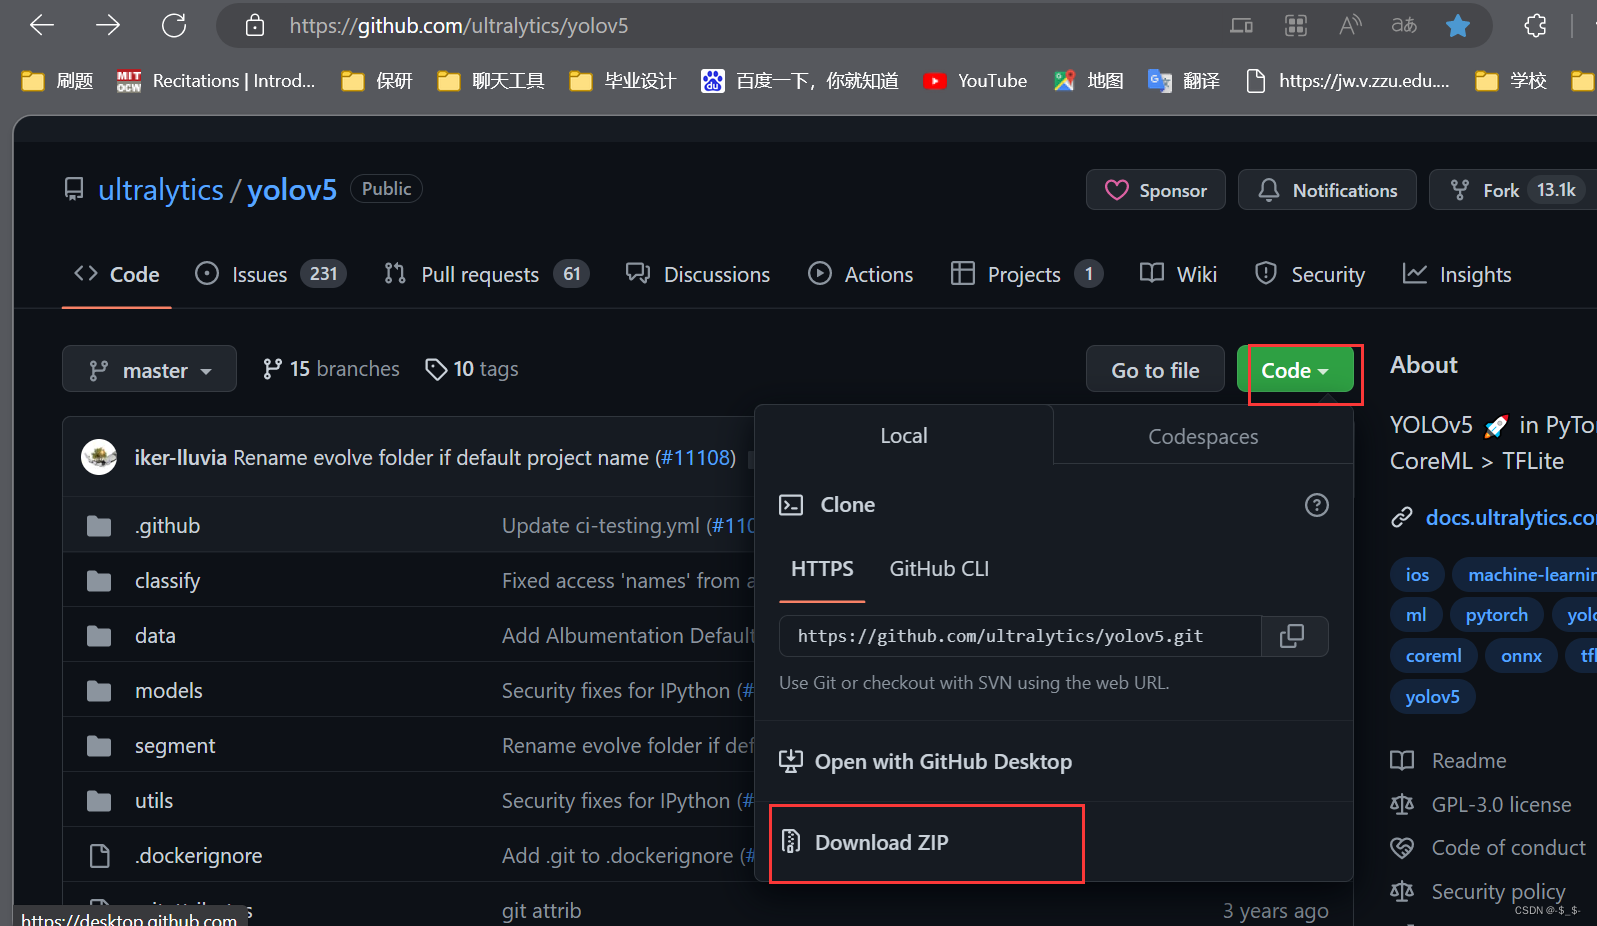Open the 百度一下 bookmark

tap(800, 81)
